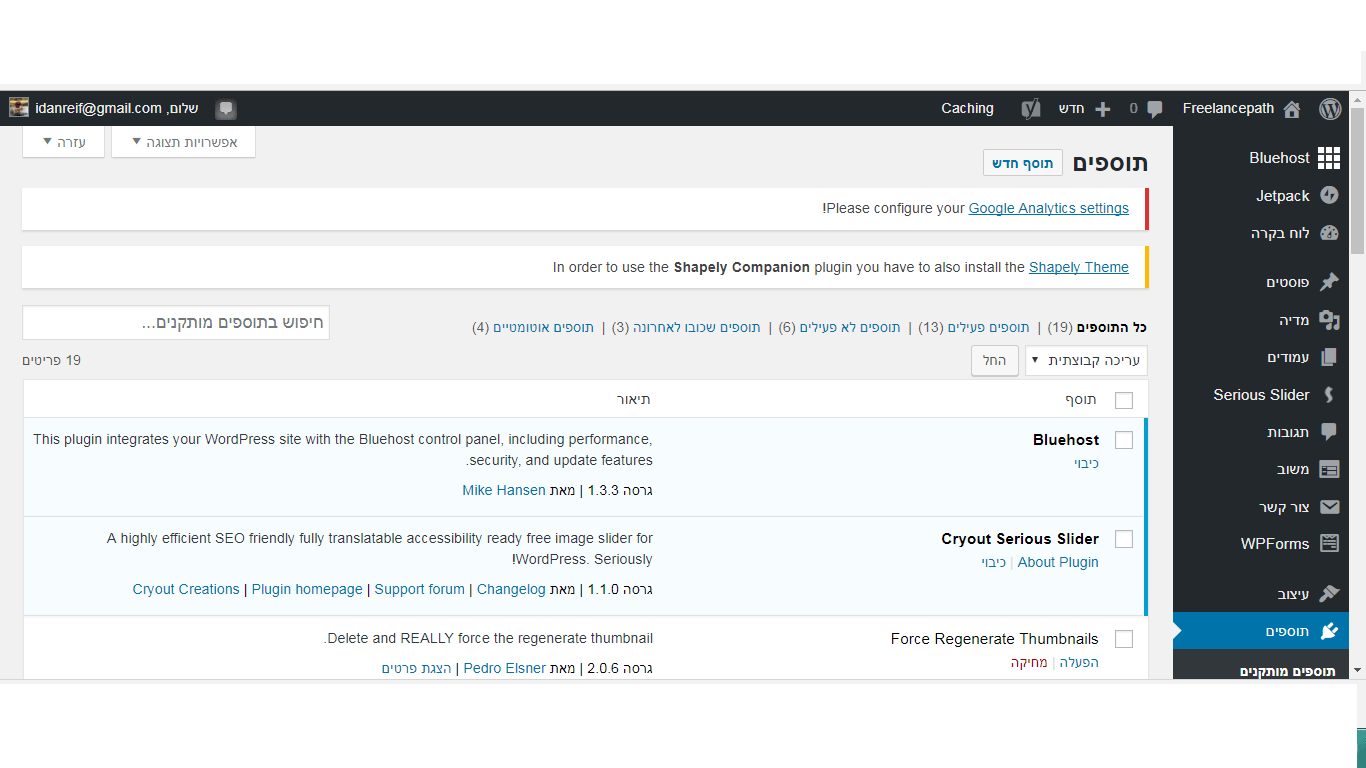1366x768 pixels.
Task: Check the Cryout Serious Slider checkbox
Action: click(1124, 539)
